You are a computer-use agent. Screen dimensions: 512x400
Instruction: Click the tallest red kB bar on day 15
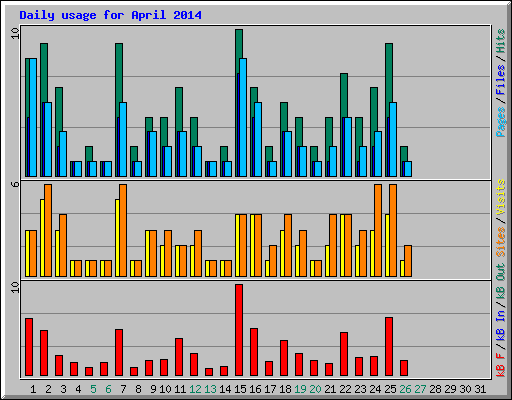point(239,330)
